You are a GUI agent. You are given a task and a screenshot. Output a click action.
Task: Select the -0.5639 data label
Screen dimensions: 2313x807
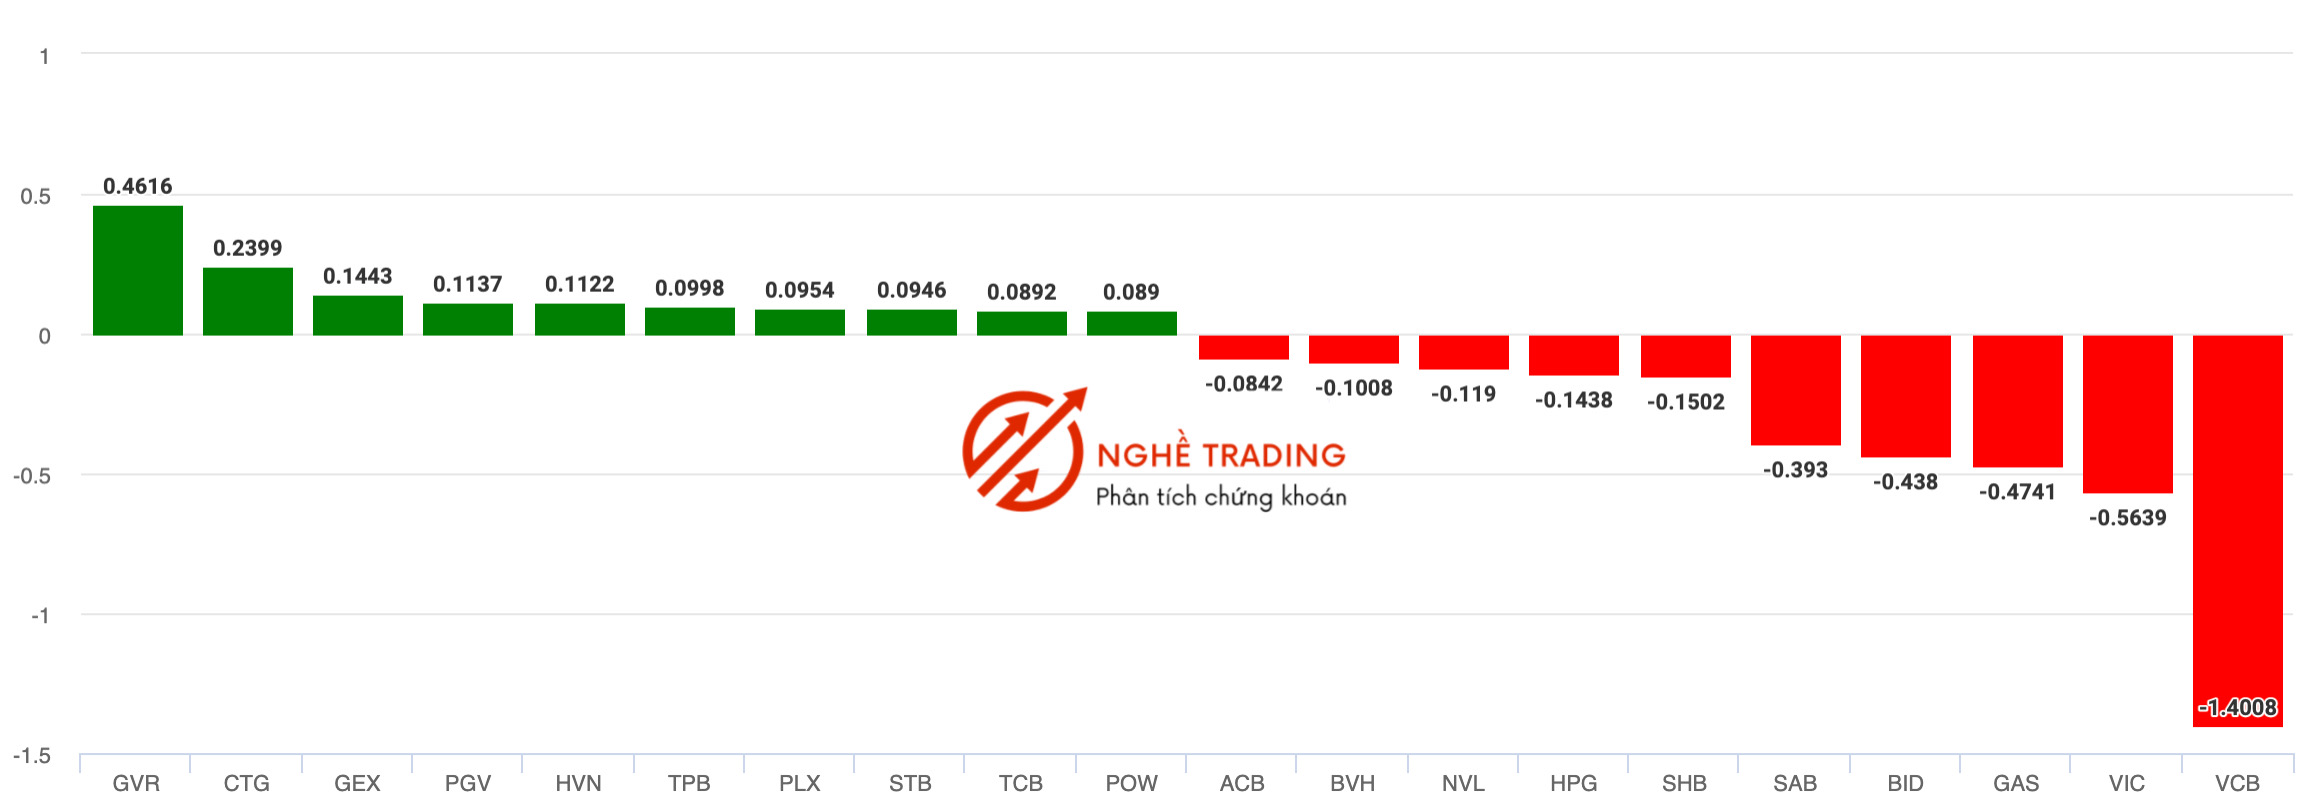click(x=2128, y=519)
